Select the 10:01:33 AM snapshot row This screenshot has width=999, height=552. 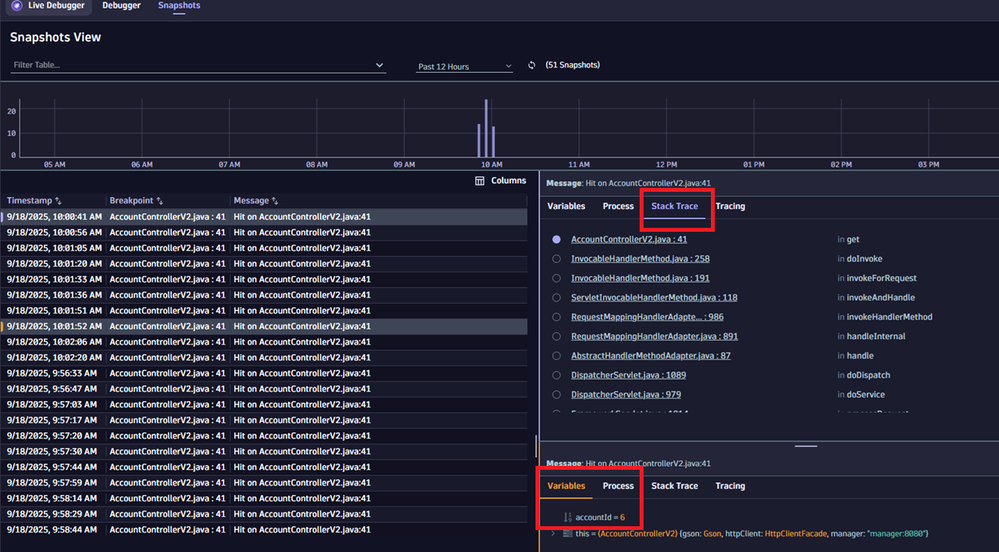[264, 279]
